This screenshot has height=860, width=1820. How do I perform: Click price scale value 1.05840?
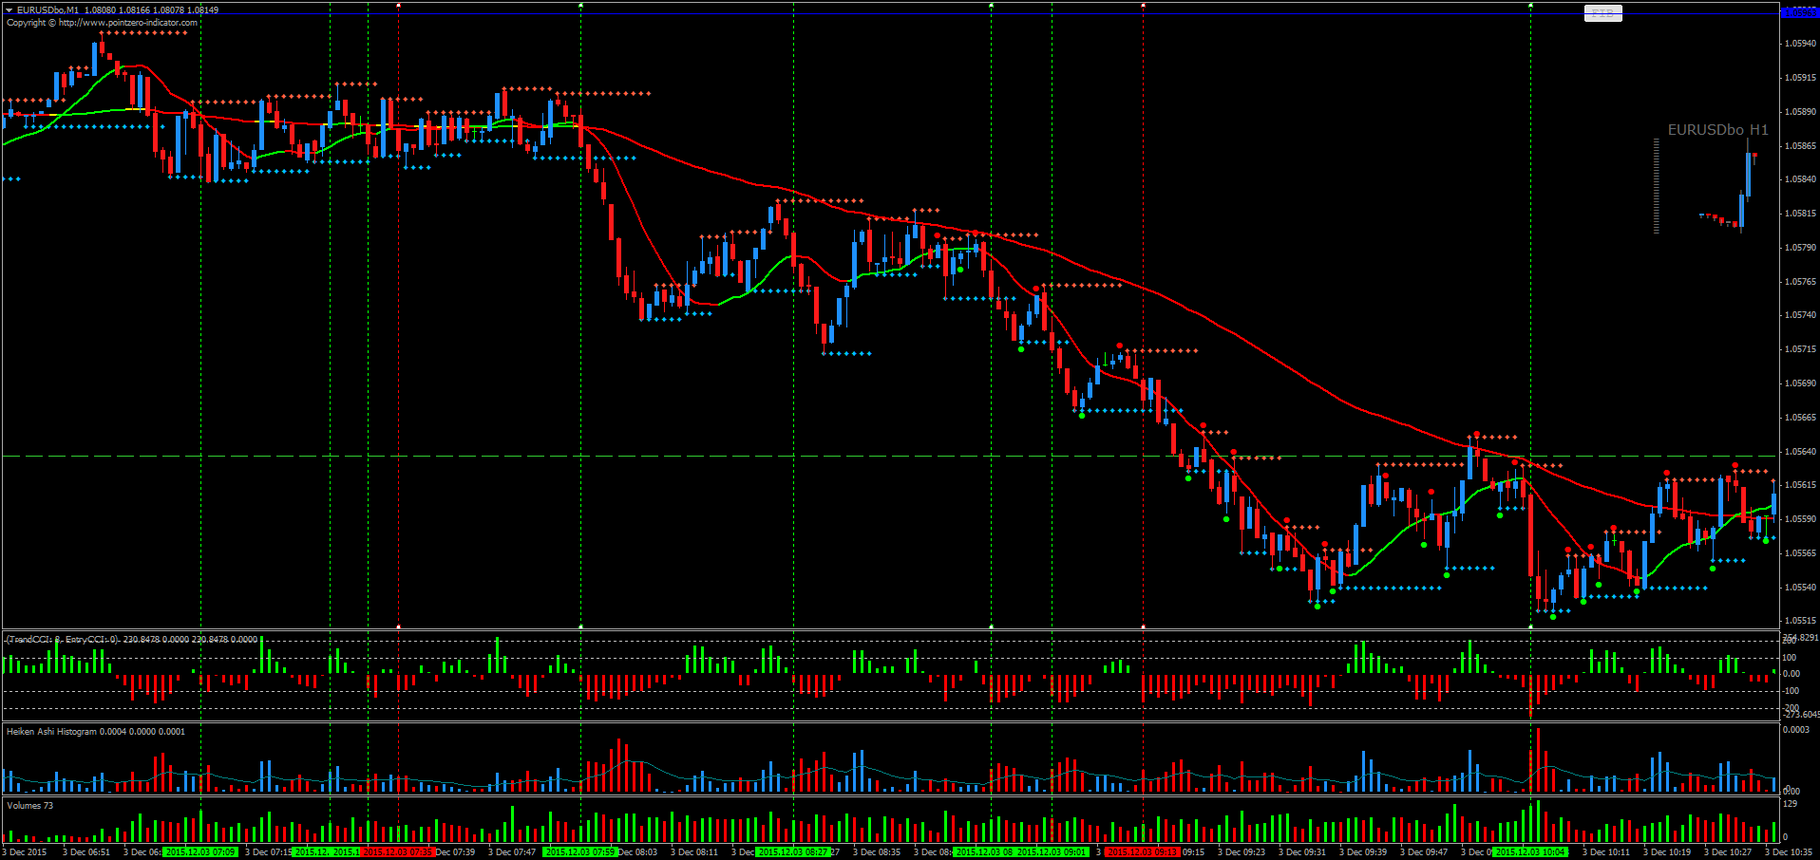(x=1800, y=180)
